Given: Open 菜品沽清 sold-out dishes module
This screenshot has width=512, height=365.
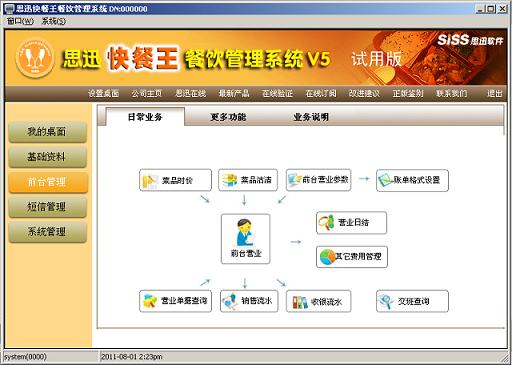Looking at the screenshot, I should (x=248, y=180).
